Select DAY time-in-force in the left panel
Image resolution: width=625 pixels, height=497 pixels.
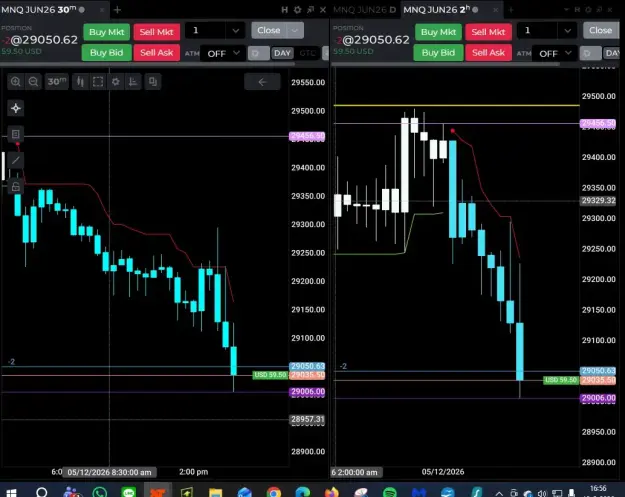pos(283,53)
